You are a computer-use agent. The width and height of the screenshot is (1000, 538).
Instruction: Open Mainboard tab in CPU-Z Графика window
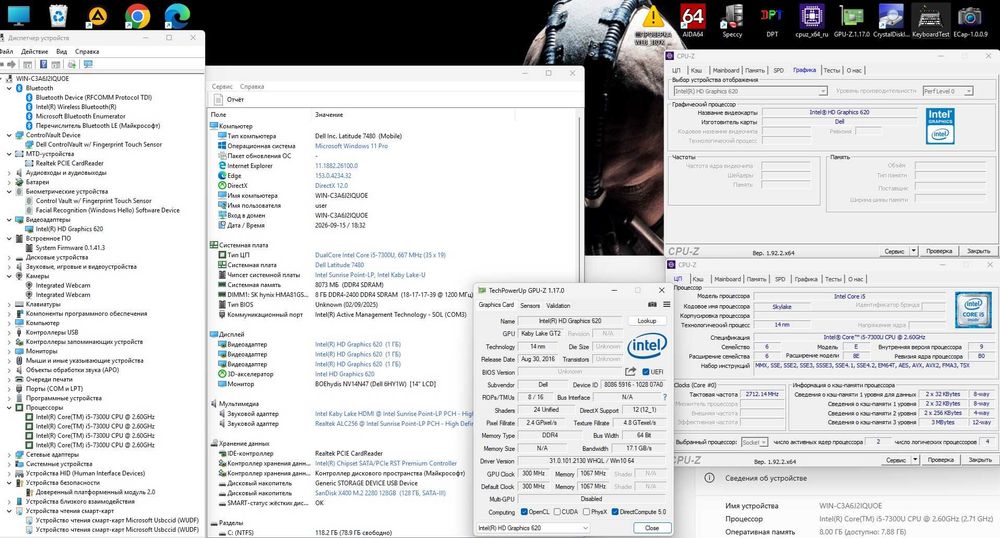point(726,70)
